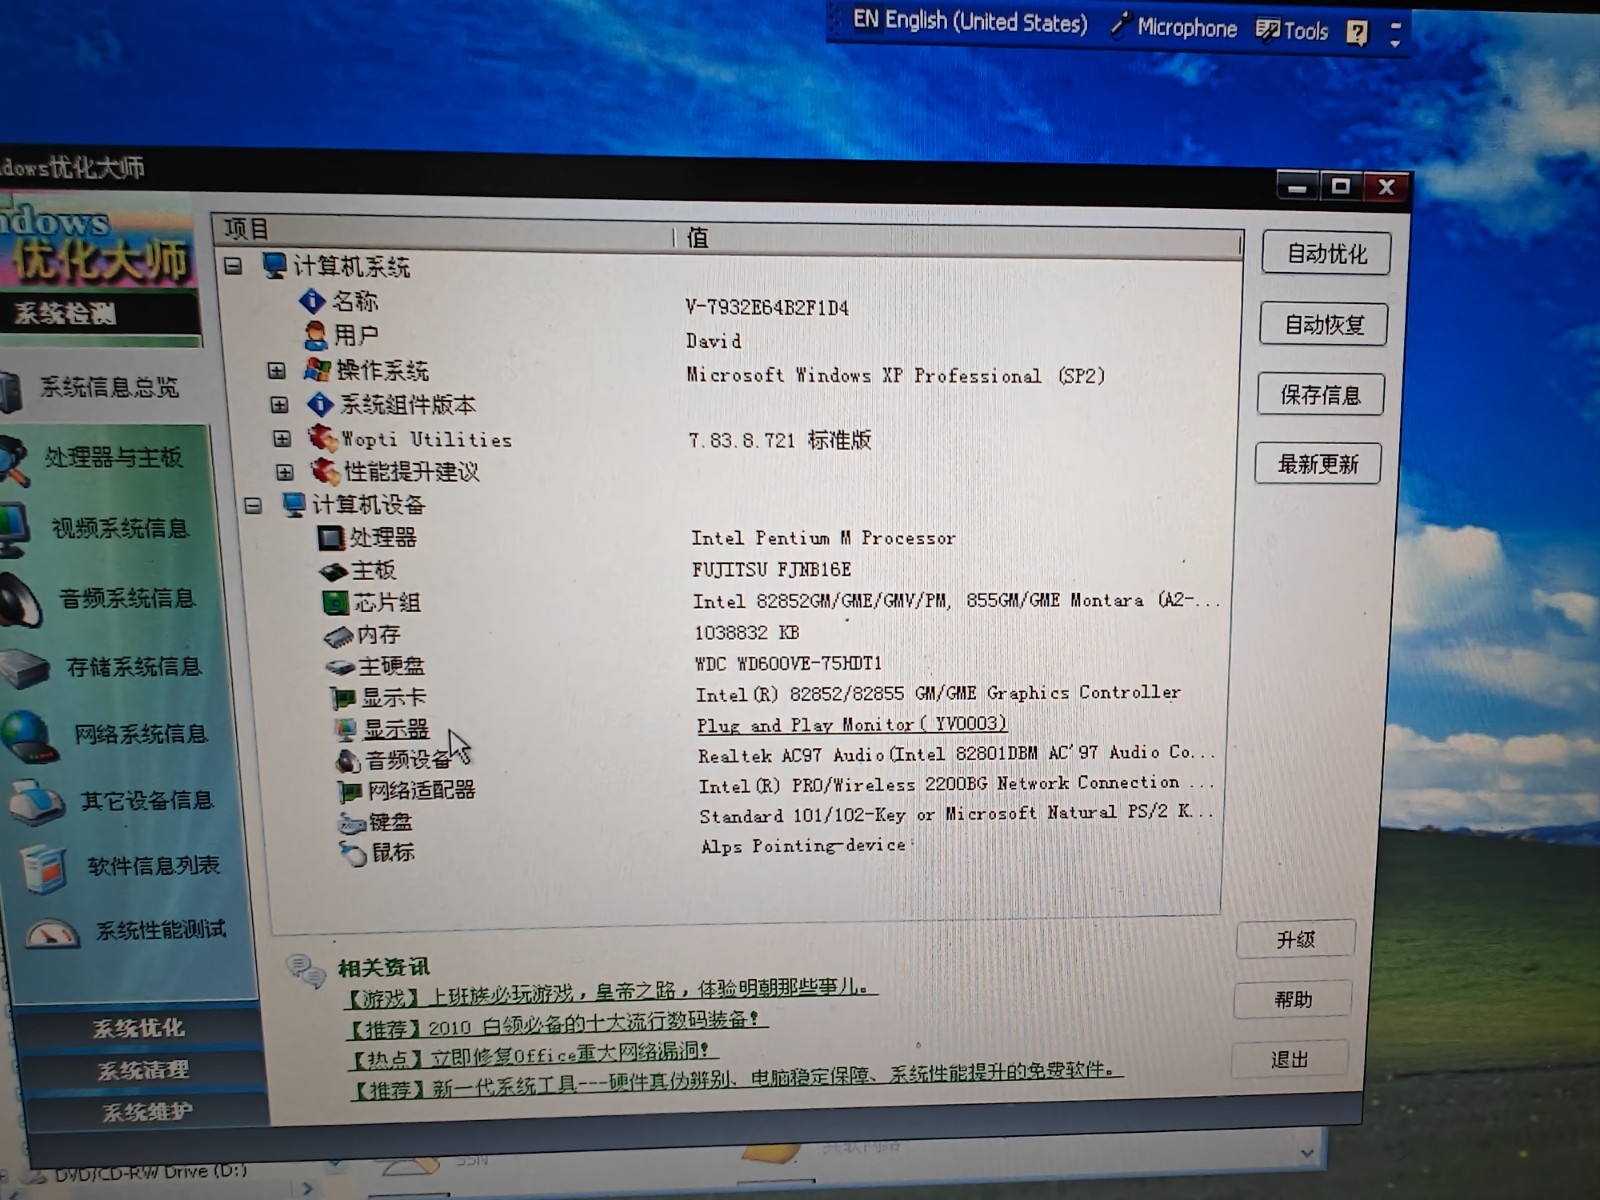Click the 计算机系统 computer icon in tree
This screenshot has height=1200, width=1600.
point(274,265)
